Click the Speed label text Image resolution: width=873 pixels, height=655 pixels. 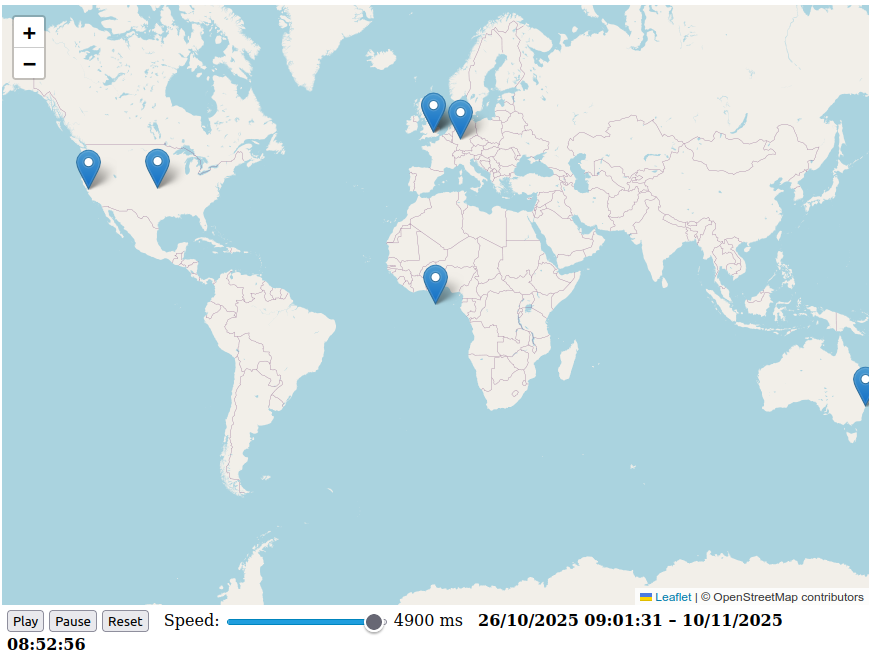pos(191,620)
